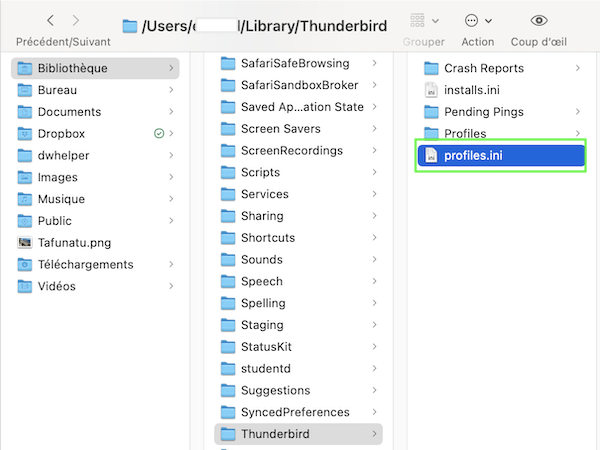Viewport: 600px width, 450px height.
Task: Expand the Musique row chevron
Action: pos(171,199)
